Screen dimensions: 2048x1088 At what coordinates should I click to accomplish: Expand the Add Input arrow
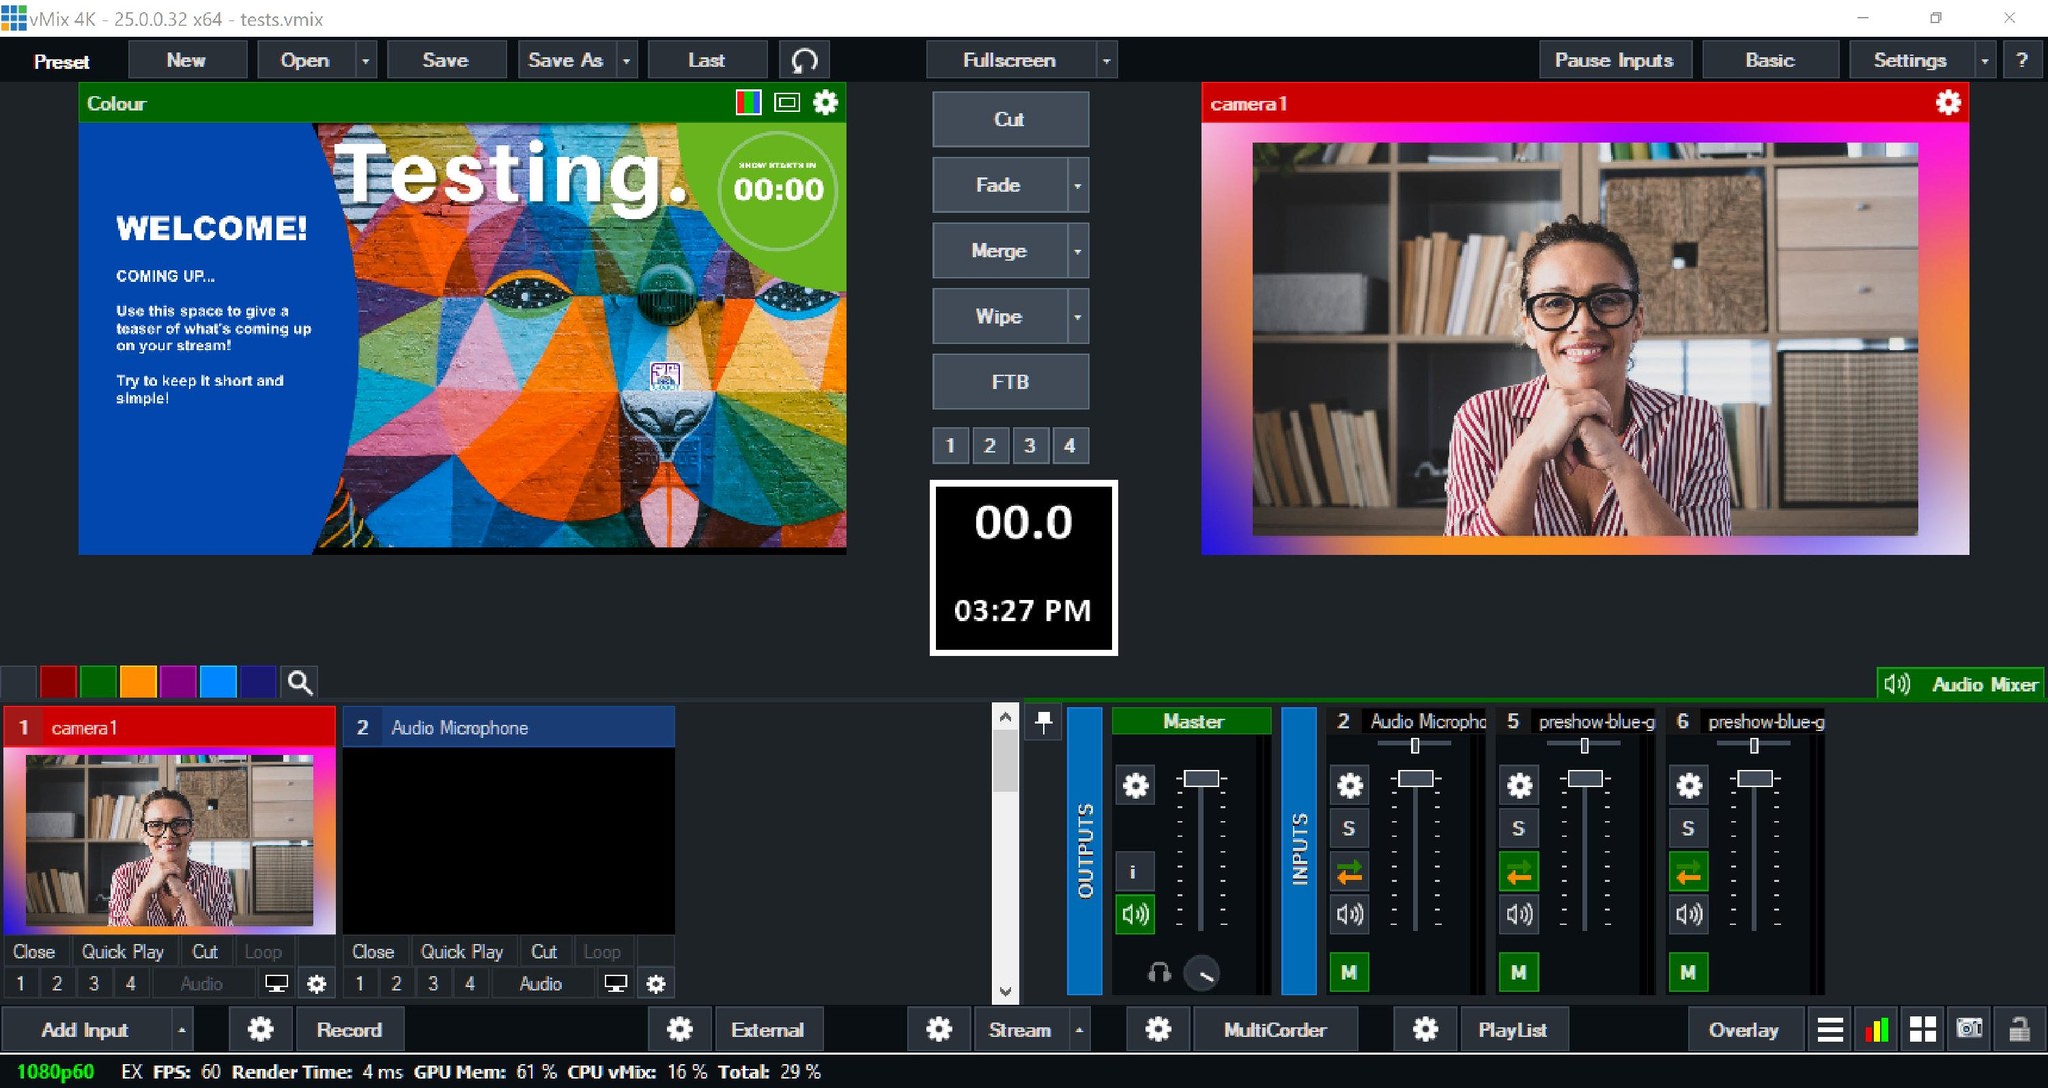181,1029
